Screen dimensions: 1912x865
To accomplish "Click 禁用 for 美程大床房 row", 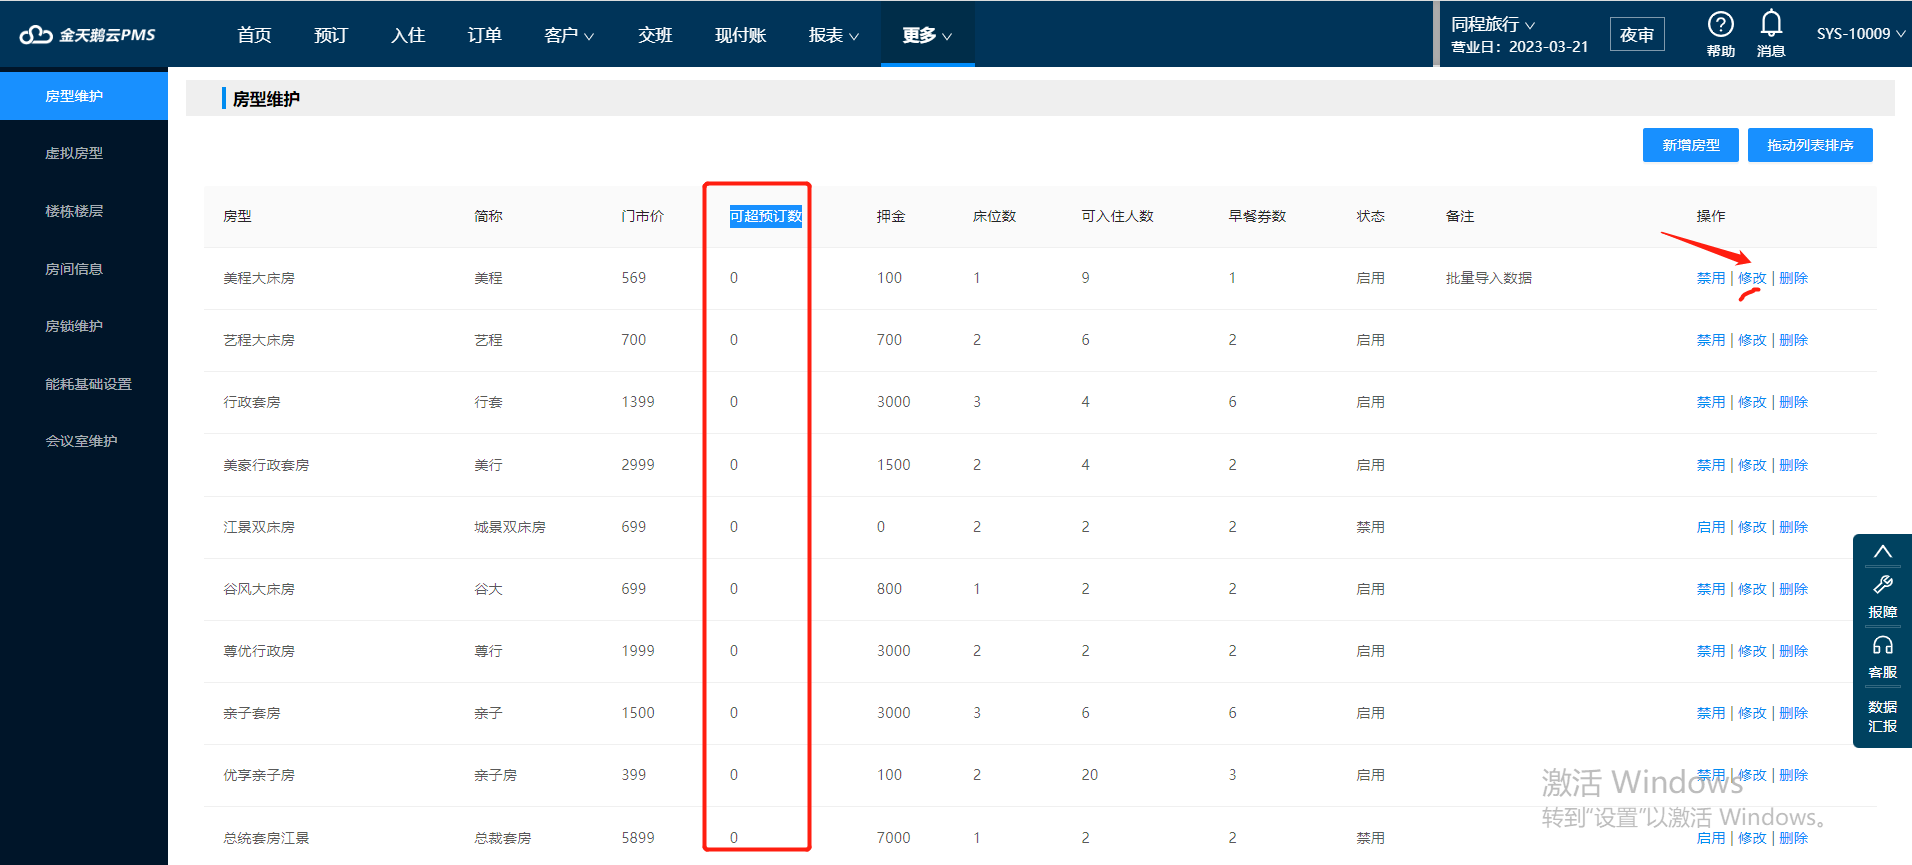I will (x=1711, y=278).
